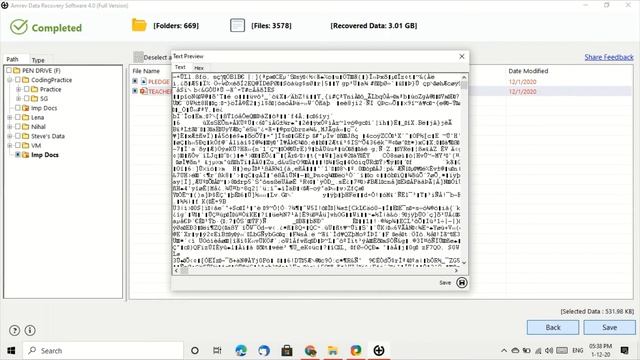Switch to the Type tab
This screenshot has height=360, width=640.
click(38, 60)
